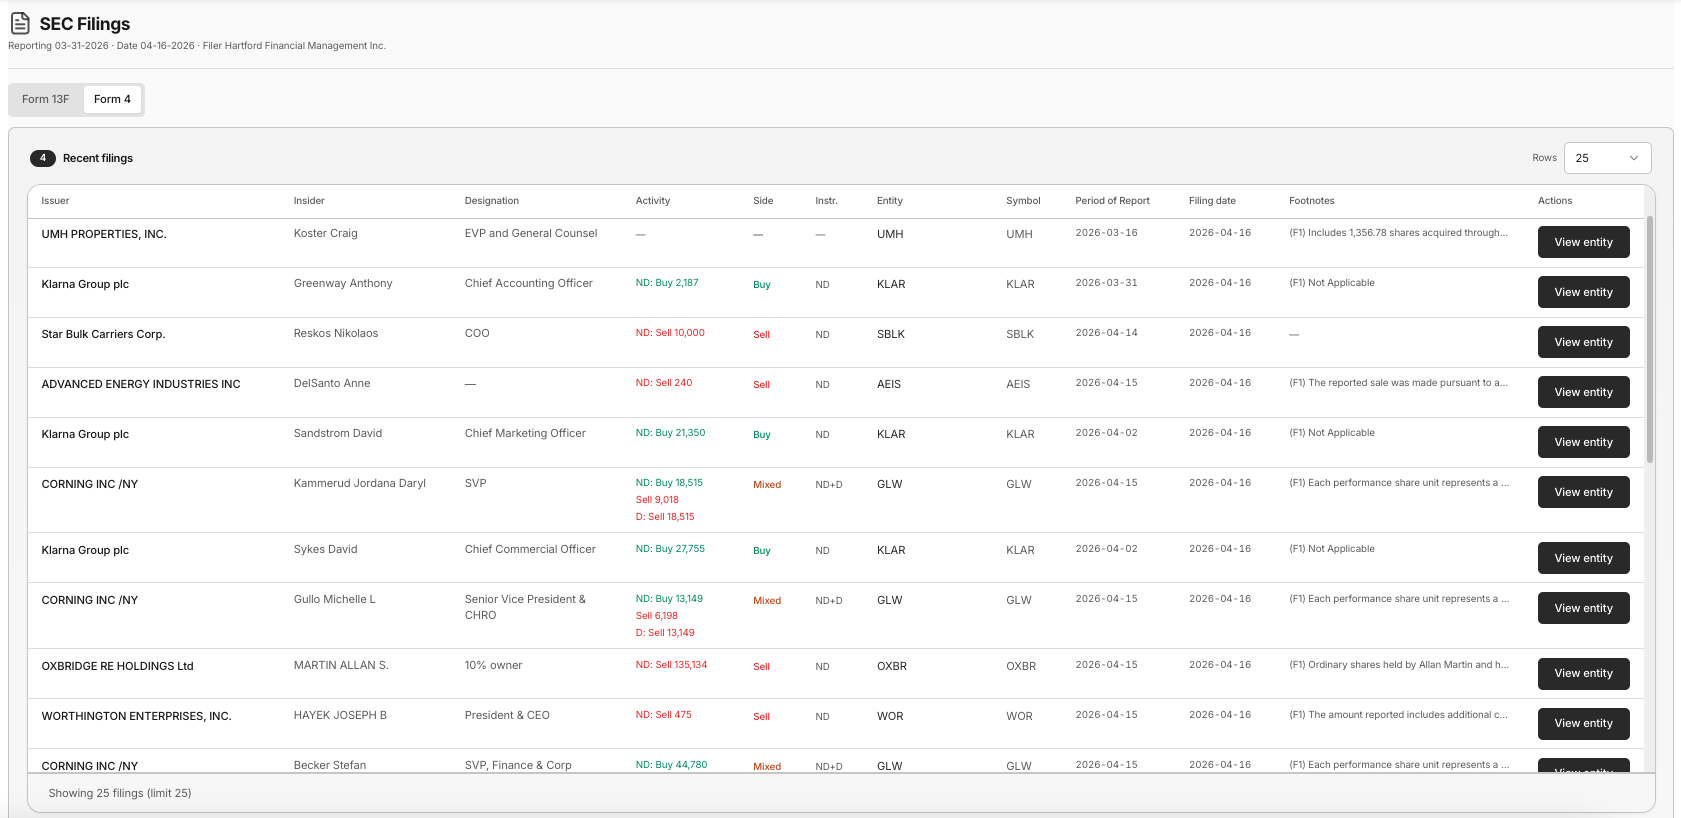Click the recent filings count badge
This screenshot has height=818, width=1681.
(43, 158)
